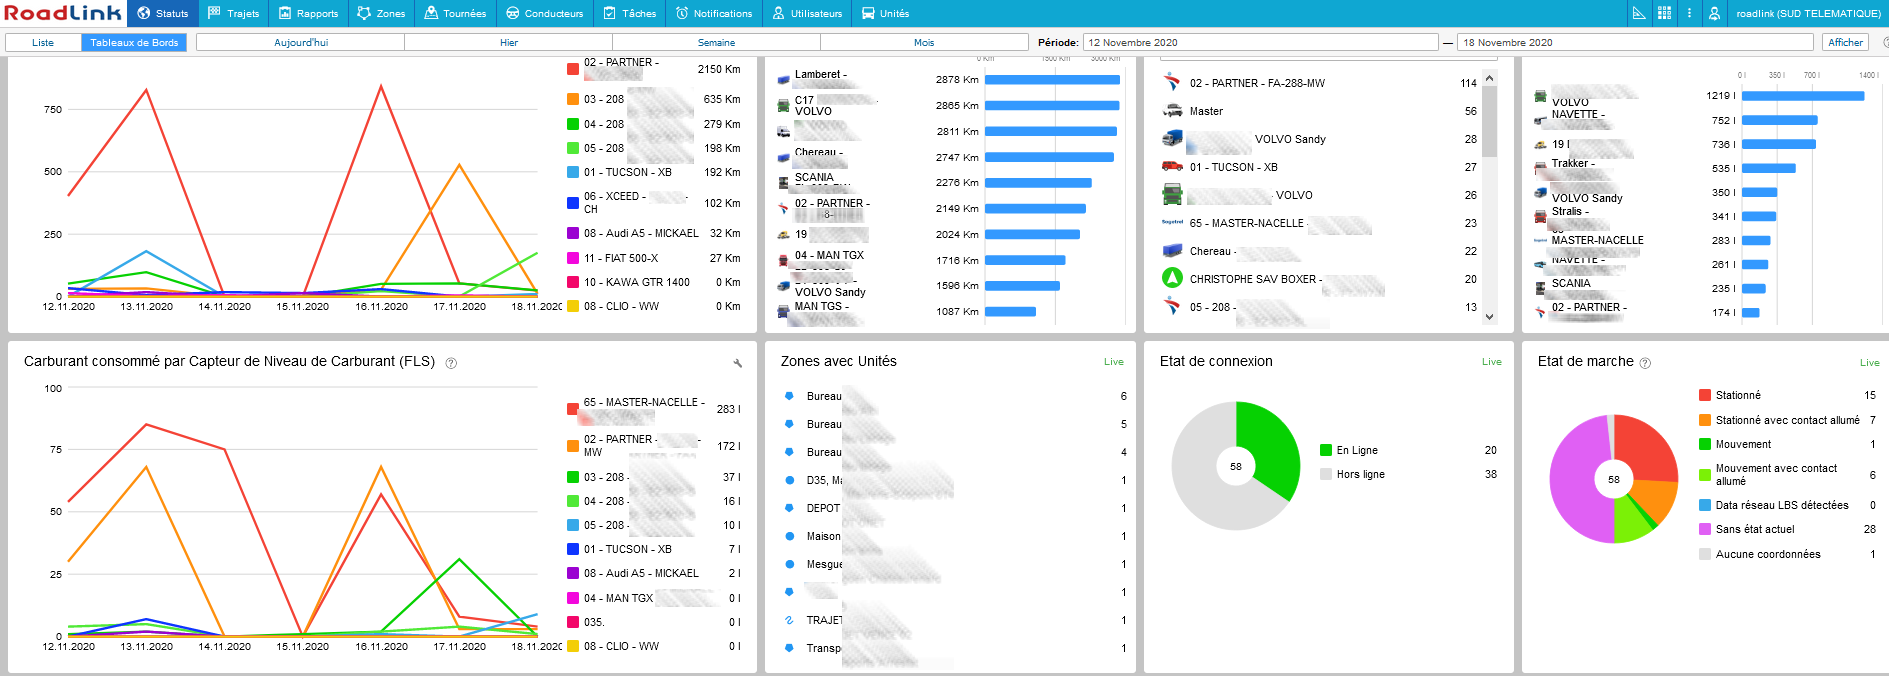Click the unit list scroll down arrow
This screenshot has width=1889, height=676.
pos(1490,317)
